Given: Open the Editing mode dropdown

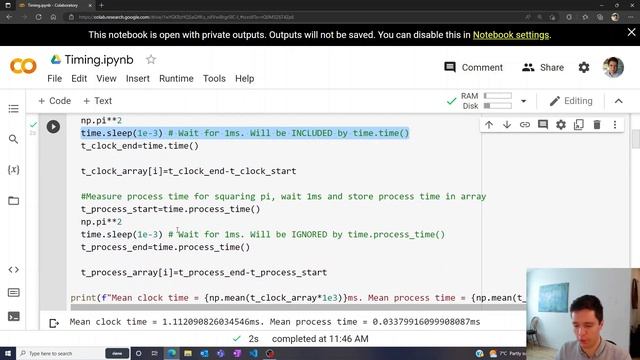Looking at the screenshot, I should click(x=571, y=101).
